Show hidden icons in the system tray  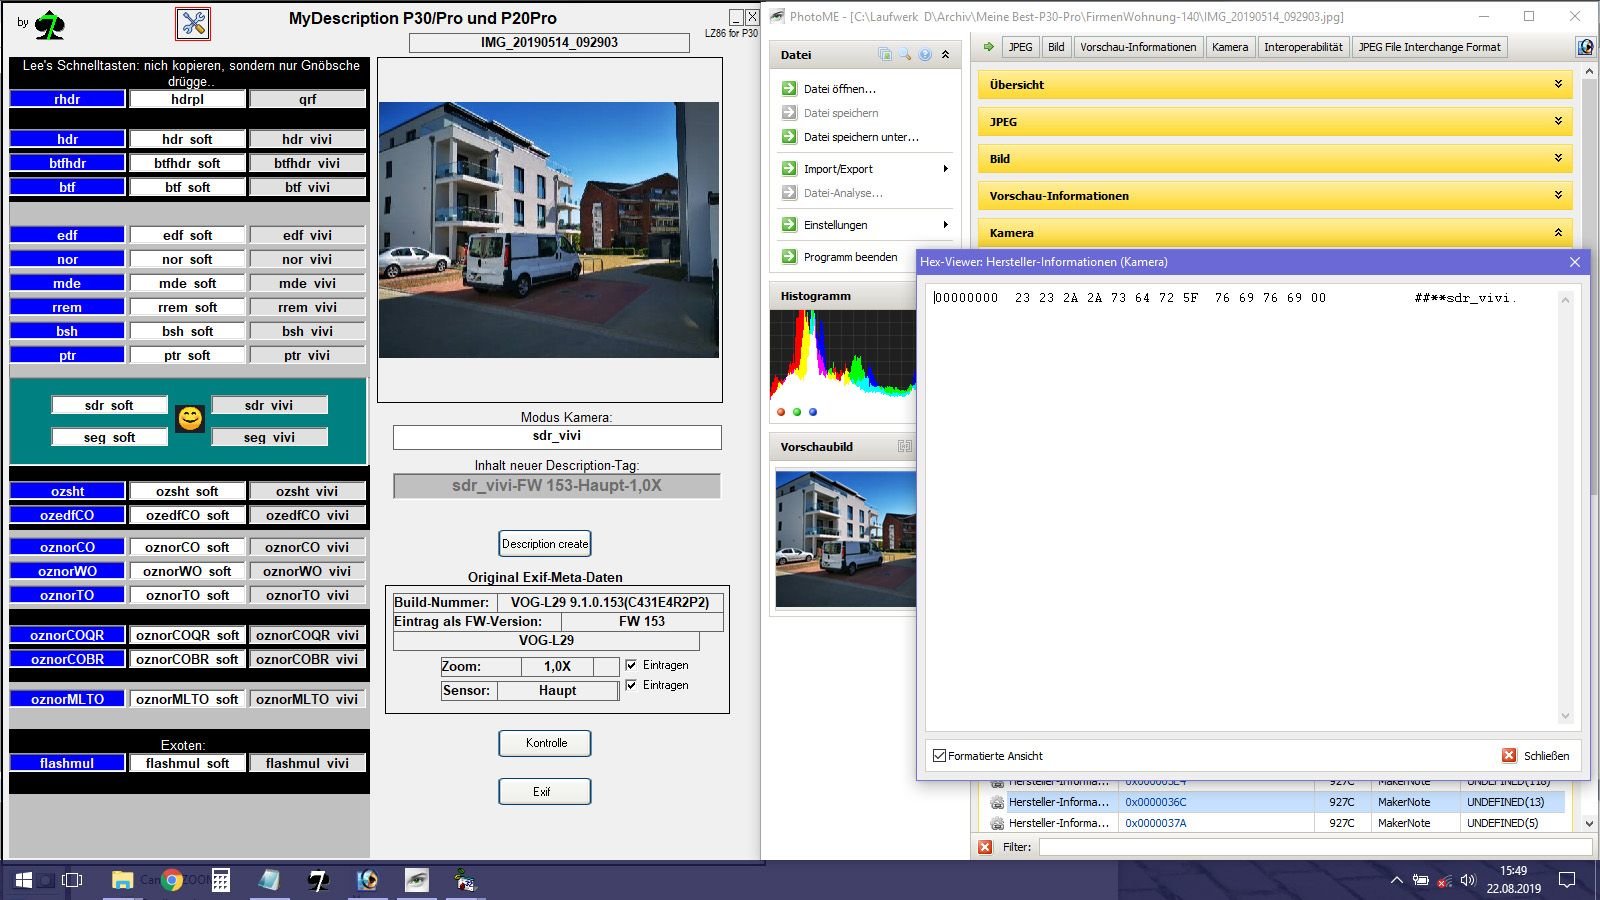(1396, 880)
